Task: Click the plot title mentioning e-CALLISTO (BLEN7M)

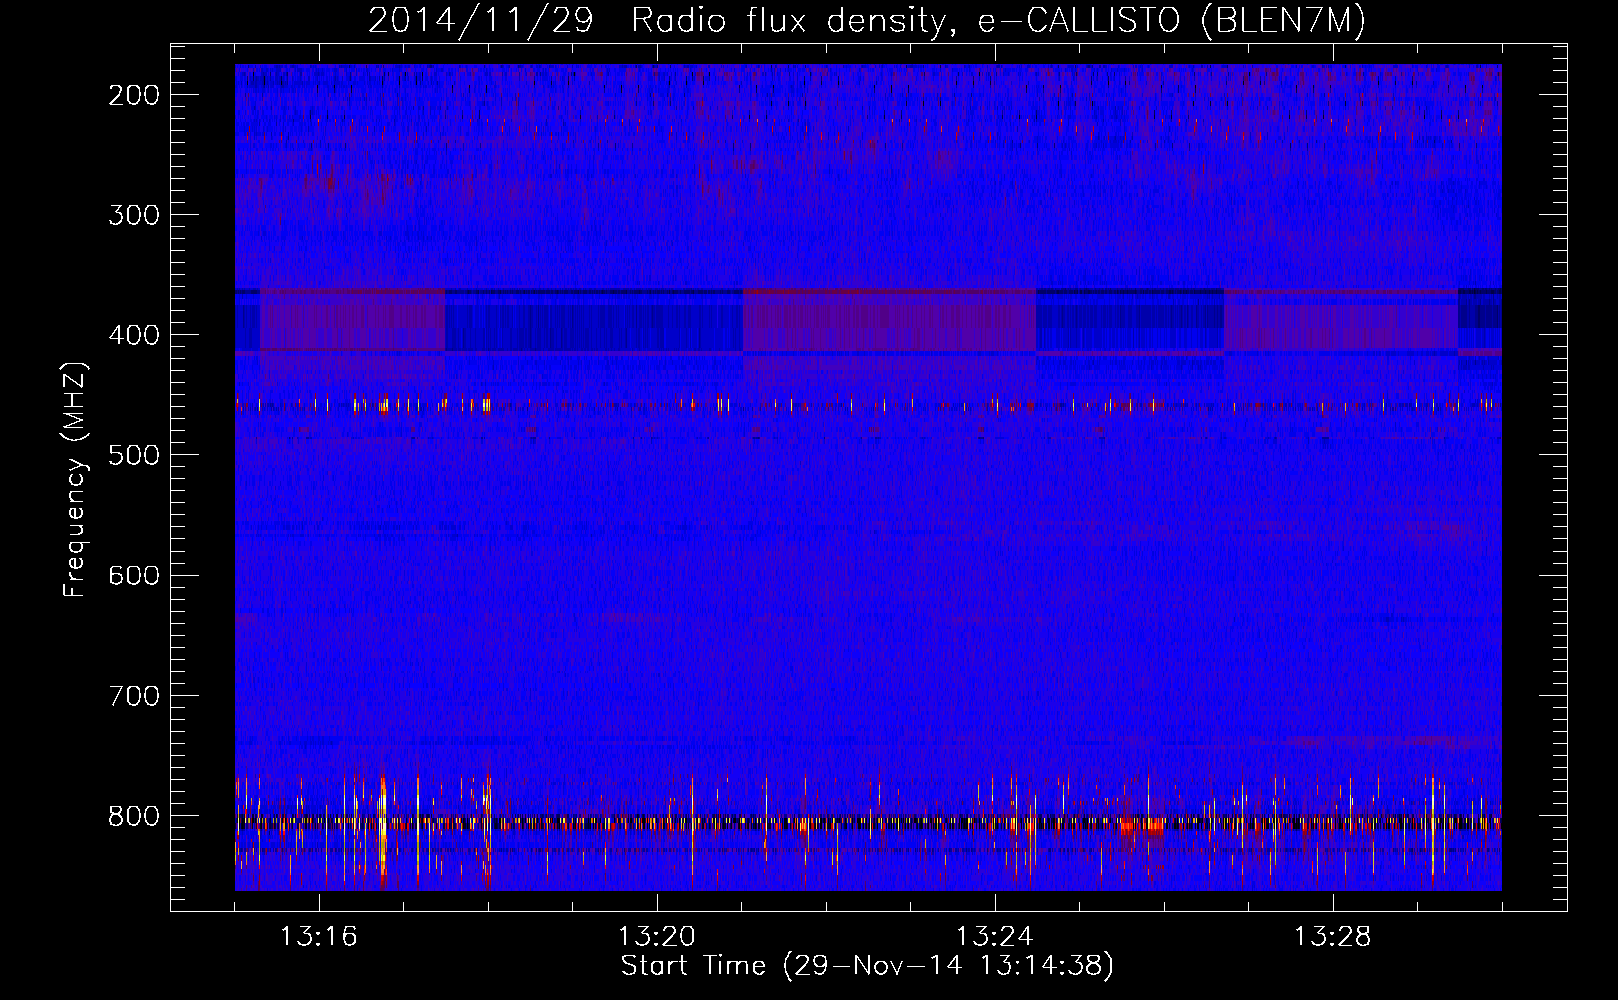Action: [x=867, y=20]
